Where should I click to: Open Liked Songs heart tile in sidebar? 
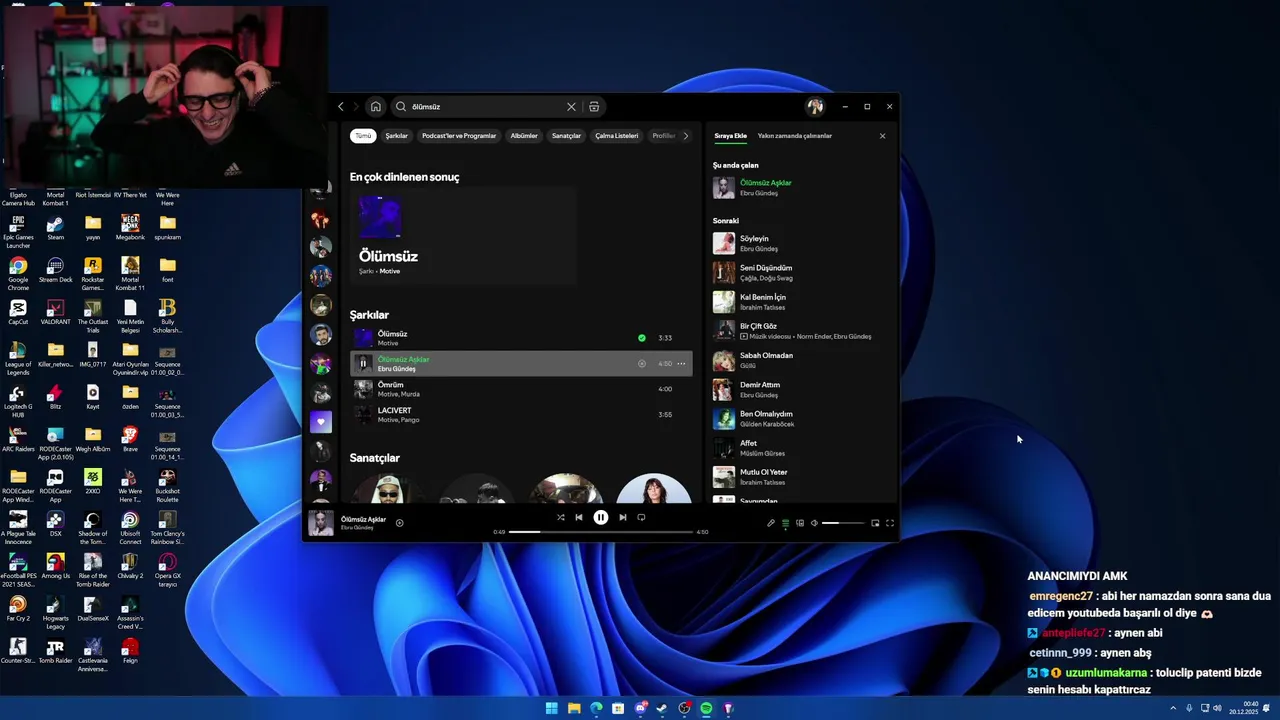click(320, 422)
